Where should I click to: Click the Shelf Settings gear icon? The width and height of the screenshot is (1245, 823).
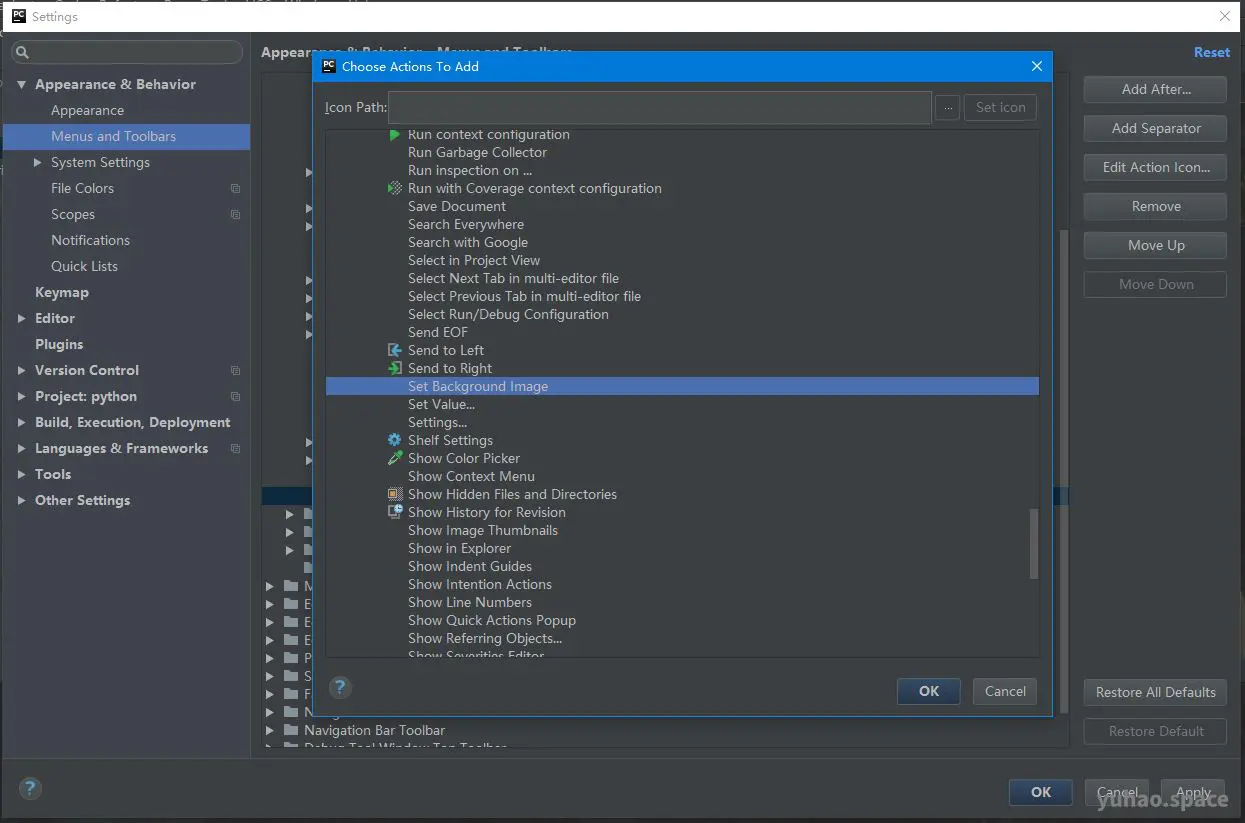pyautogui.click(x=395, y=440)
